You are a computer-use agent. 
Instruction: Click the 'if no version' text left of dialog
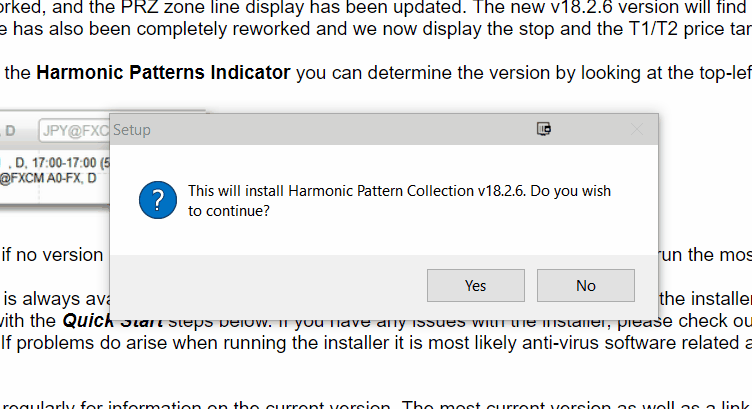[52, 255]
